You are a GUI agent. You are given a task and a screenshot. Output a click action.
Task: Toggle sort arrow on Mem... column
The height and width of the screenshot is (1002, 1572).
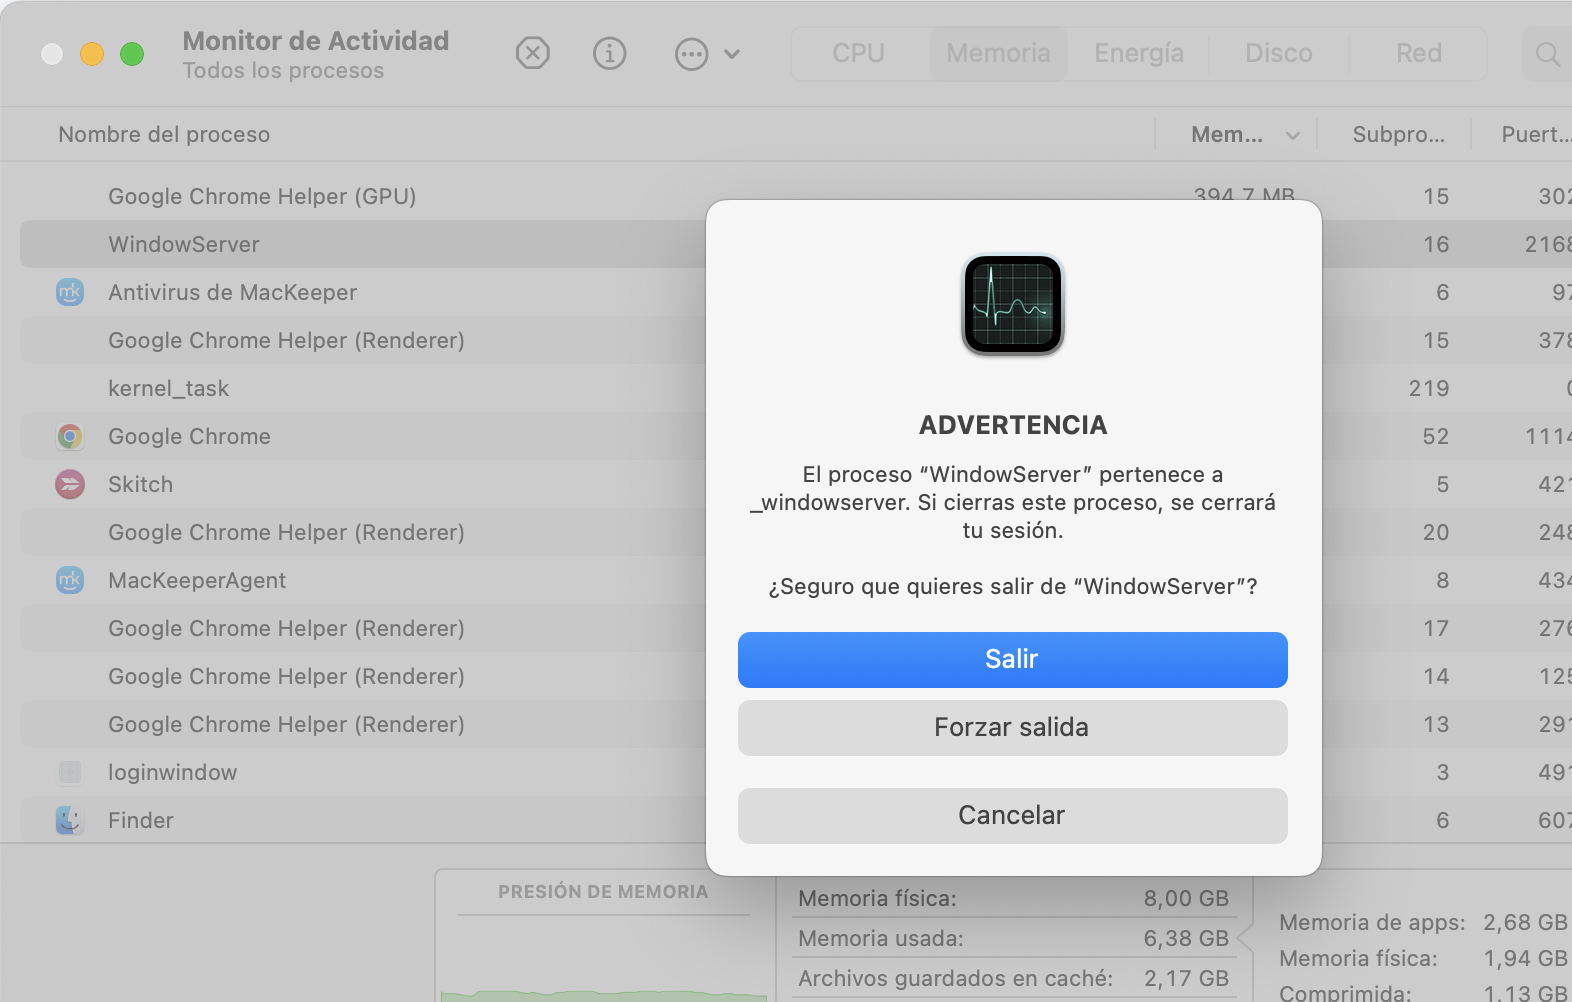point(1293,135)
